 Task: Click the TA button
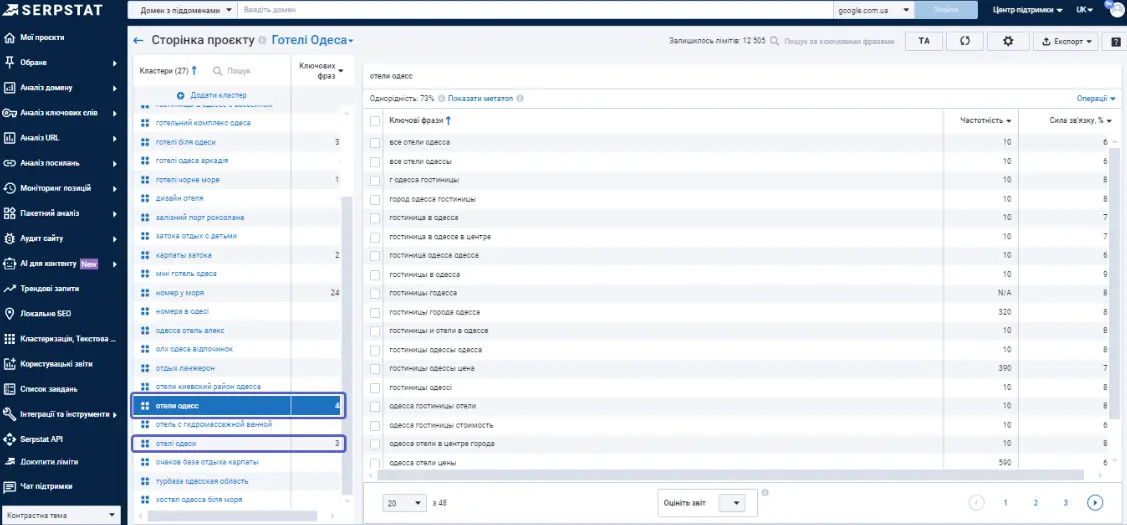(924, 41)
